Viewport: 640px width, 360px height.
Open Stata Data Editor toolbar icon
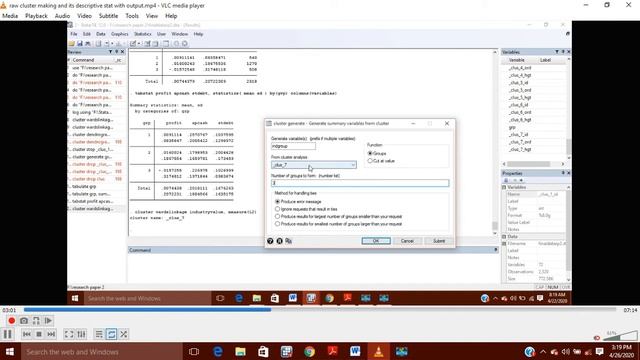click(147, 44)
